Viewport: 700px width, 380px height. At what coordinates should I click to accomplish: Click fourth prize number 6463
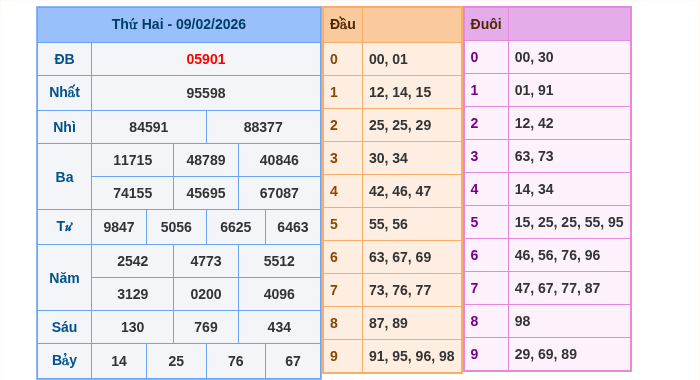pyautogui.click(x=293, y=227)
